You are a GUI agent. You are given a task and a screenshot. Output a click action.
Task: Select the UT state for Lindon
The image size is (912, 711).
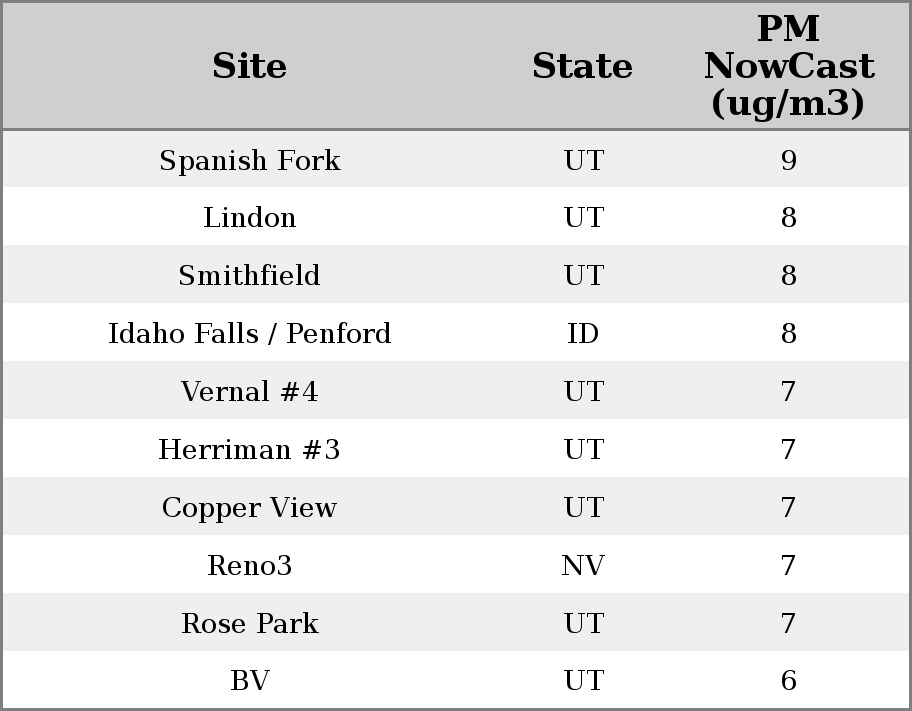tap(583, 218)
